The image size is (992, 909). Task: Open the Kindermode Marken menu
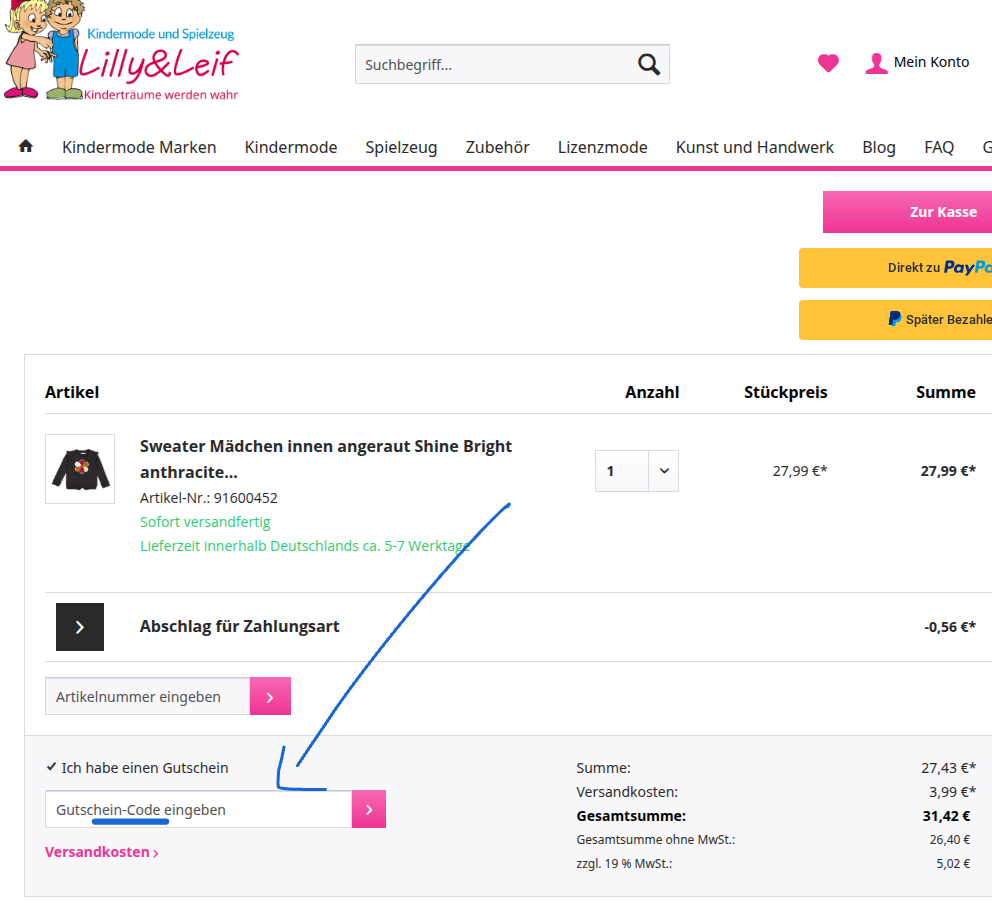pyautogui.click(x=139, y=147)
